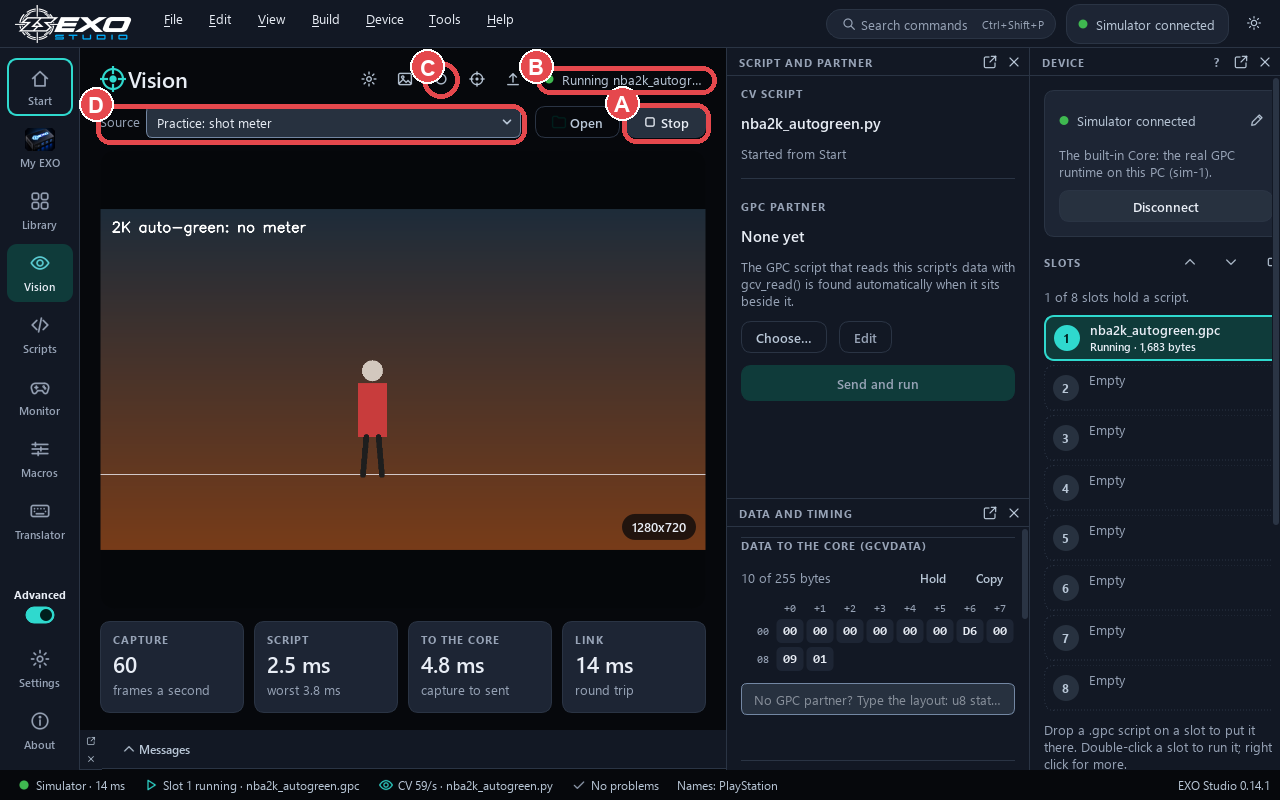Click Hold in Data to the Core

coord(933,578)
